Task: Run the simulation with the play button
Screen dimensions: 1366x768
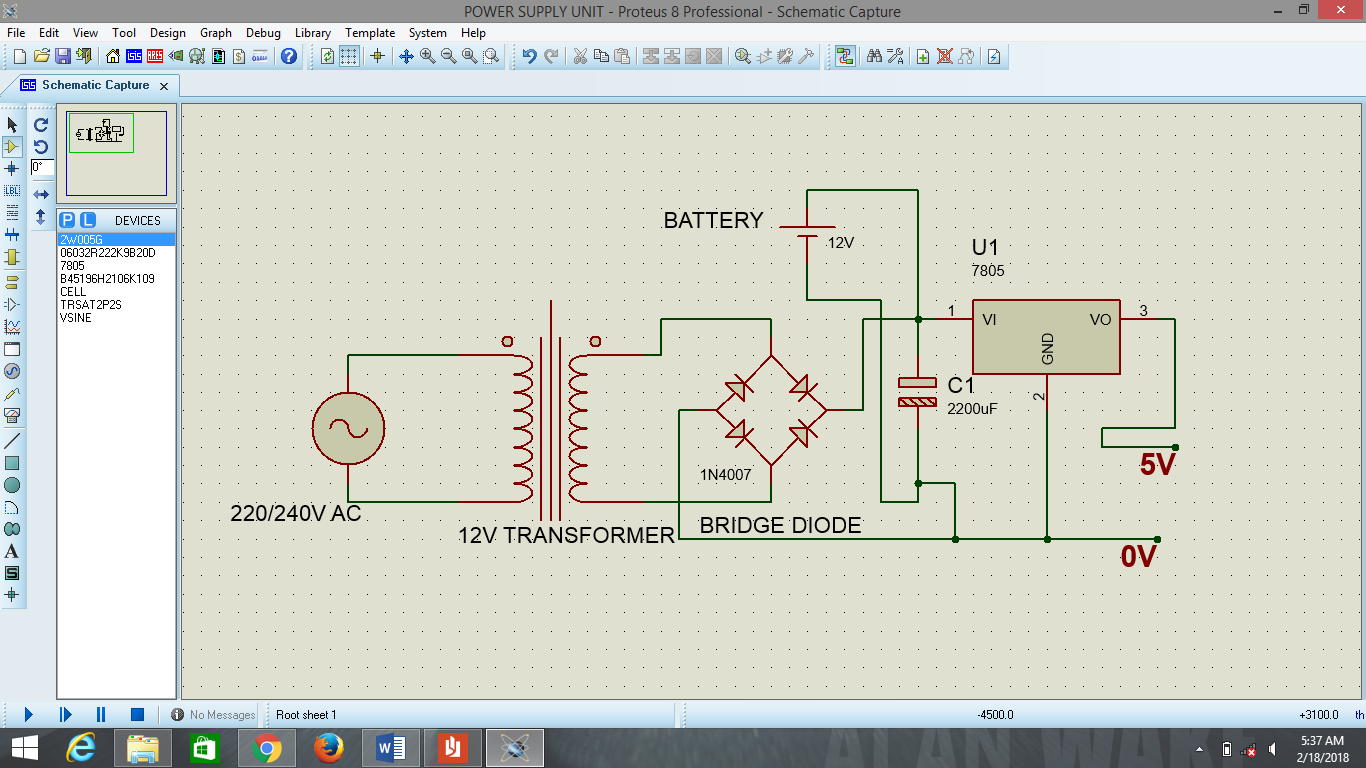Action: click(27, 714)
